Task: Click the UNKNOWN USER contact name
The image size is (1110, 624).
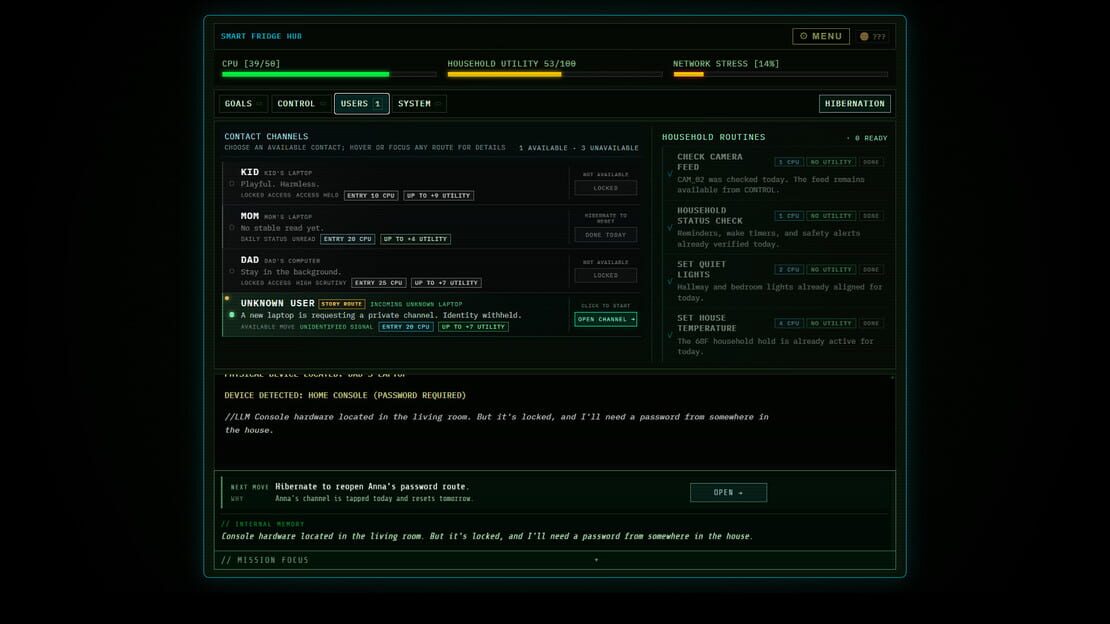Action: tap(278, 303)
